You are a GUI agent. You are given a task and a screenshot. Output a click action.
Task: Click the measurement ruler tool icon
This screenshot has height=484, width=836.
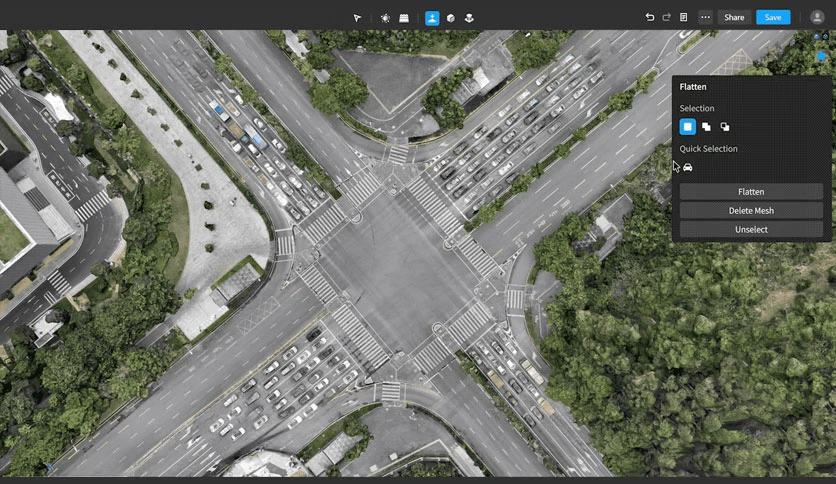click(404, 18)
